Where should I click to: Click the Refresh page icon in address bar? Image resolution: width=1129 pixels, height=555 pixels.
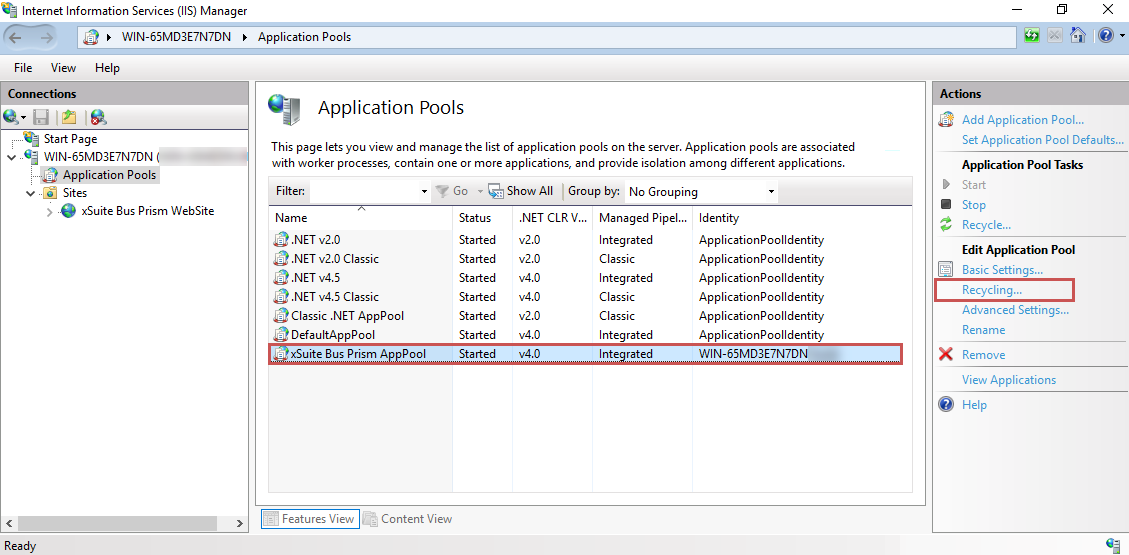(x=1032, y=35)
